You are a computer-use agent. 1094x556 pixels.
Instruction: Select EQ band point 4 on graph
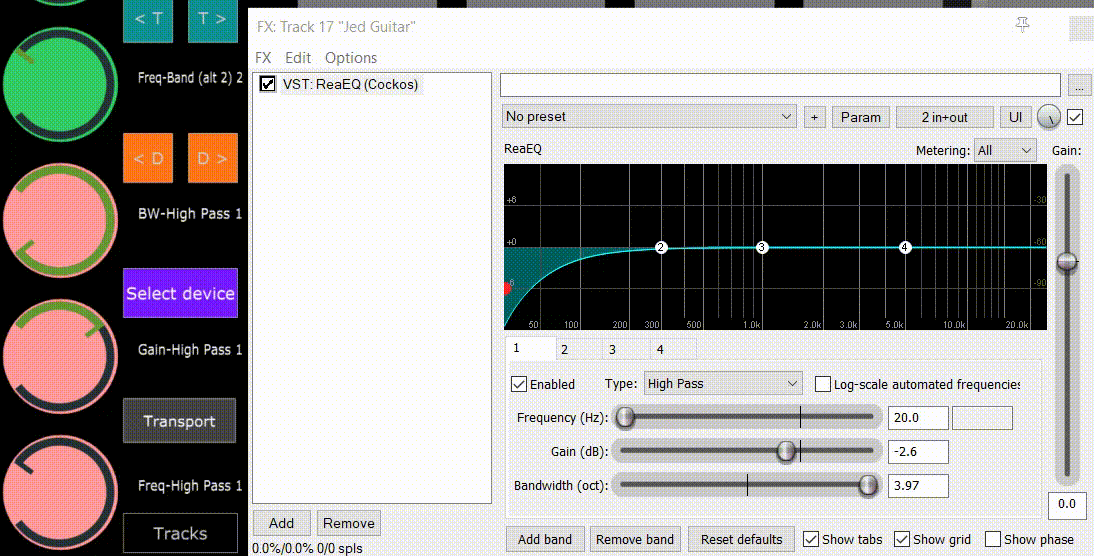[905, 247]
